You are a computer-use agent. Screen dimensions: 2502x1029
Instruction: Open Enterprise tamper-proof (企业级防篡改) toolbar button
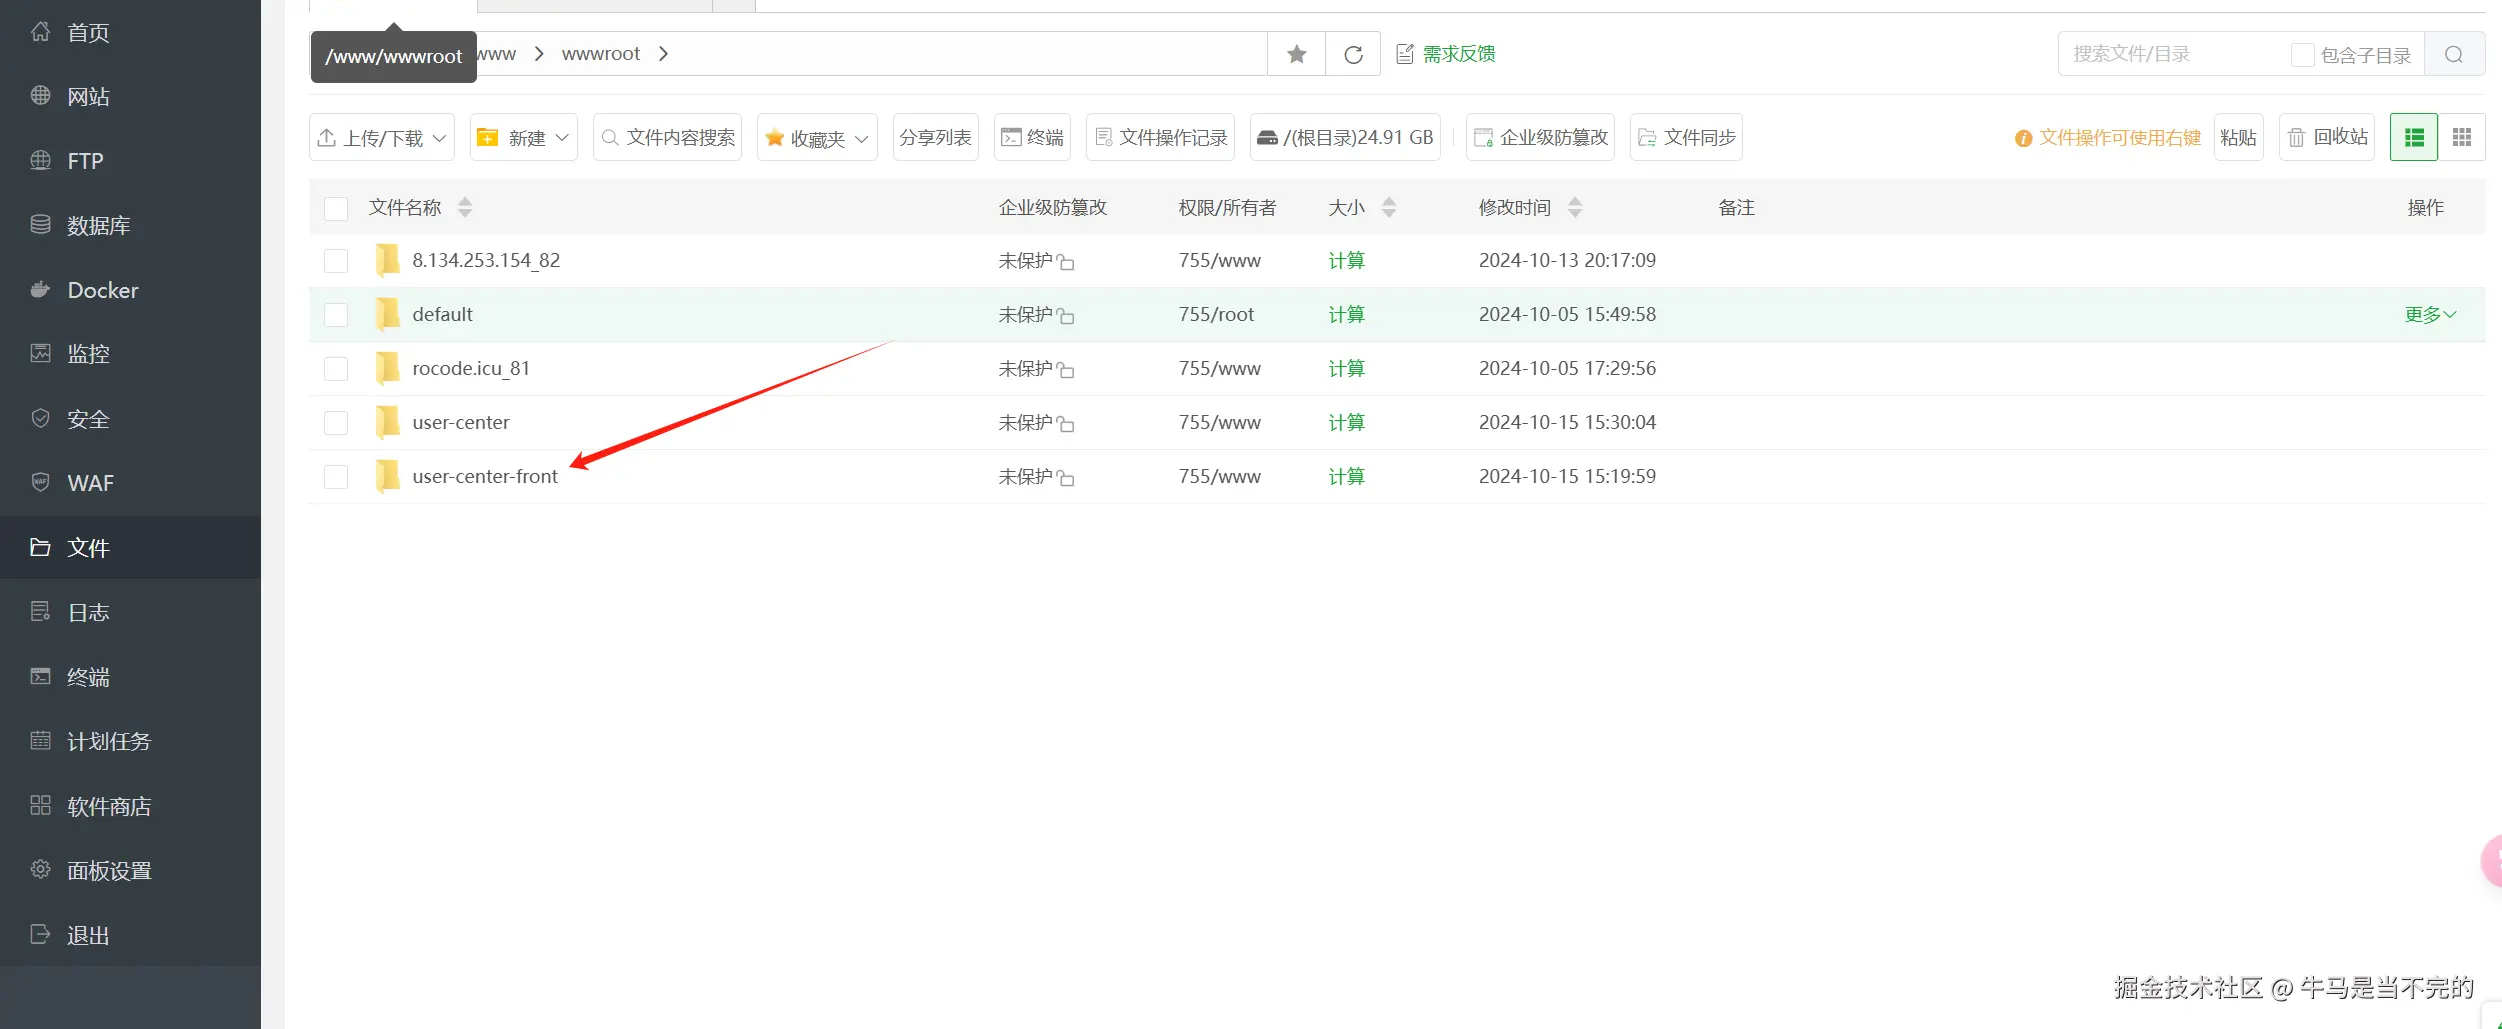[x=1540, y=137]
